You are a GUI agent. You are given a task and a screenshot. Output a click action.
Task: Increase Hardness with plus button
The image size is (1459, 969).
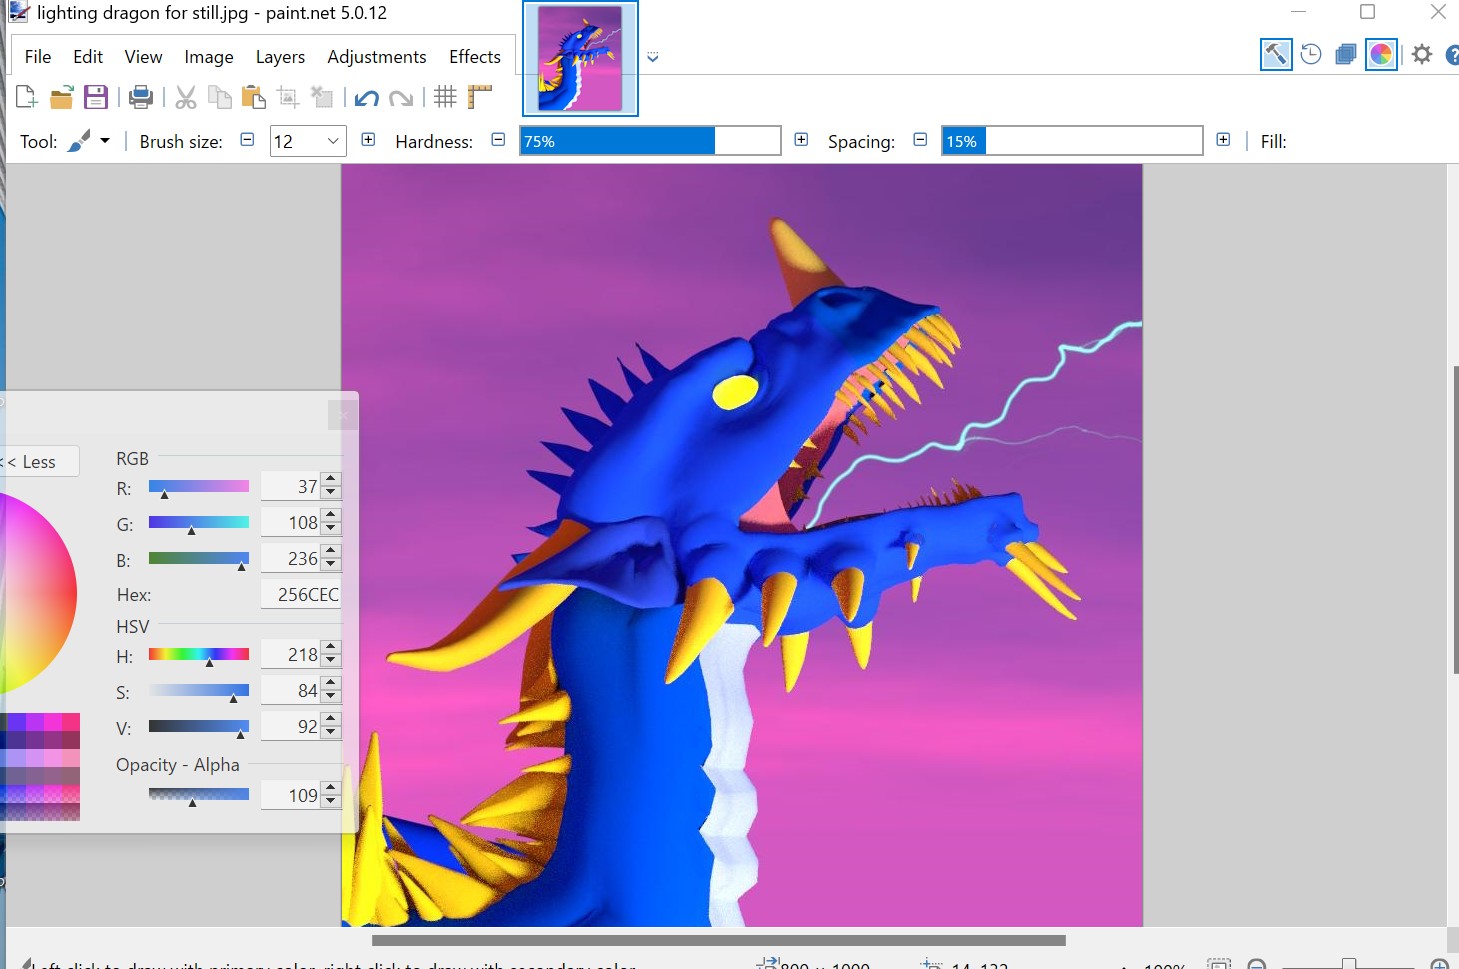[x=801, y=140]
